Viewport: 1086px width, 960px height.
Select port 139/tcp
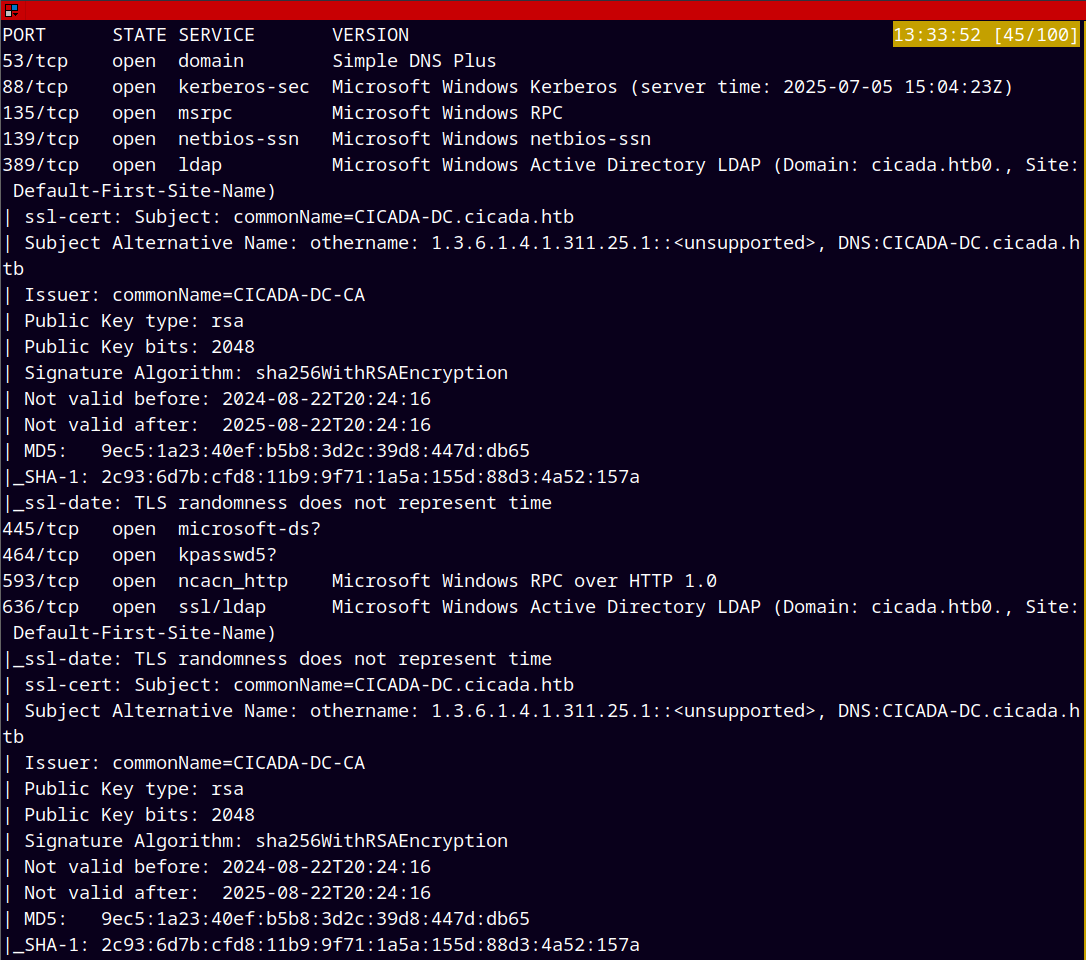point(41,139)
